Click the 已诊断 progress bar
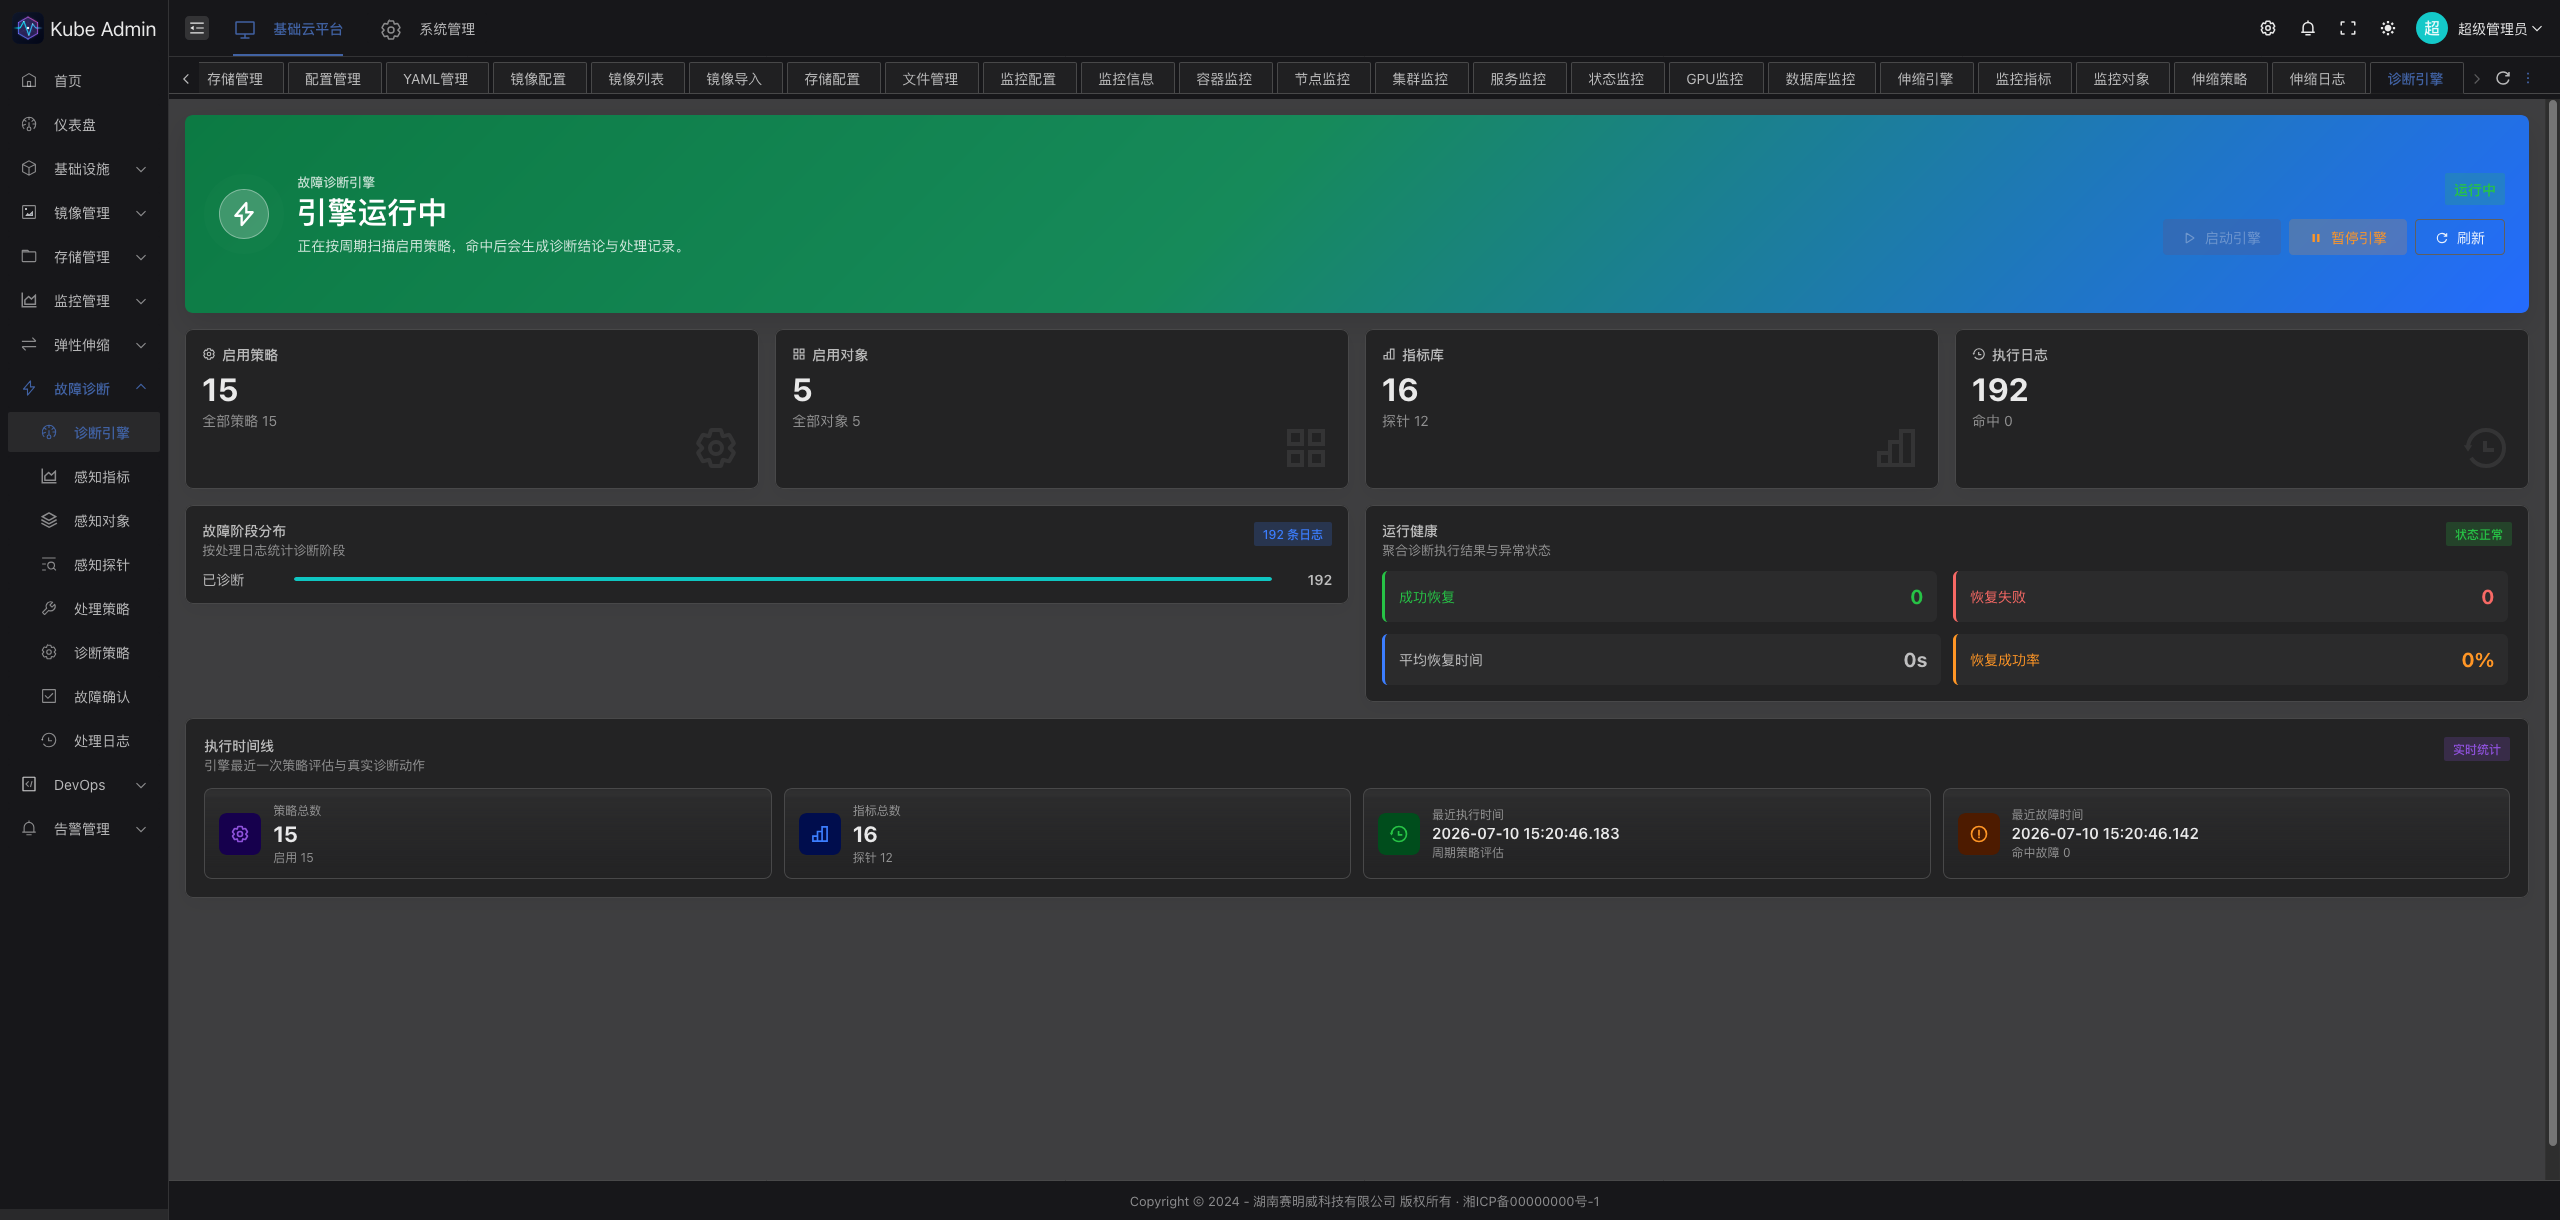Image resolution: width=2560 pixels, height=1220 pixels. [783, 579]
